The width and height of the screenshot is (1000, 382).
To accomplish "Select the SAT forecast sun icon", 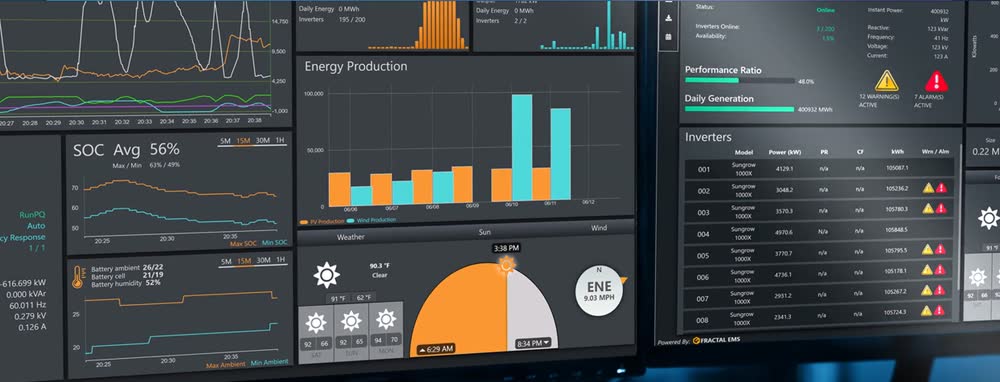I will (x=316, y=323).
